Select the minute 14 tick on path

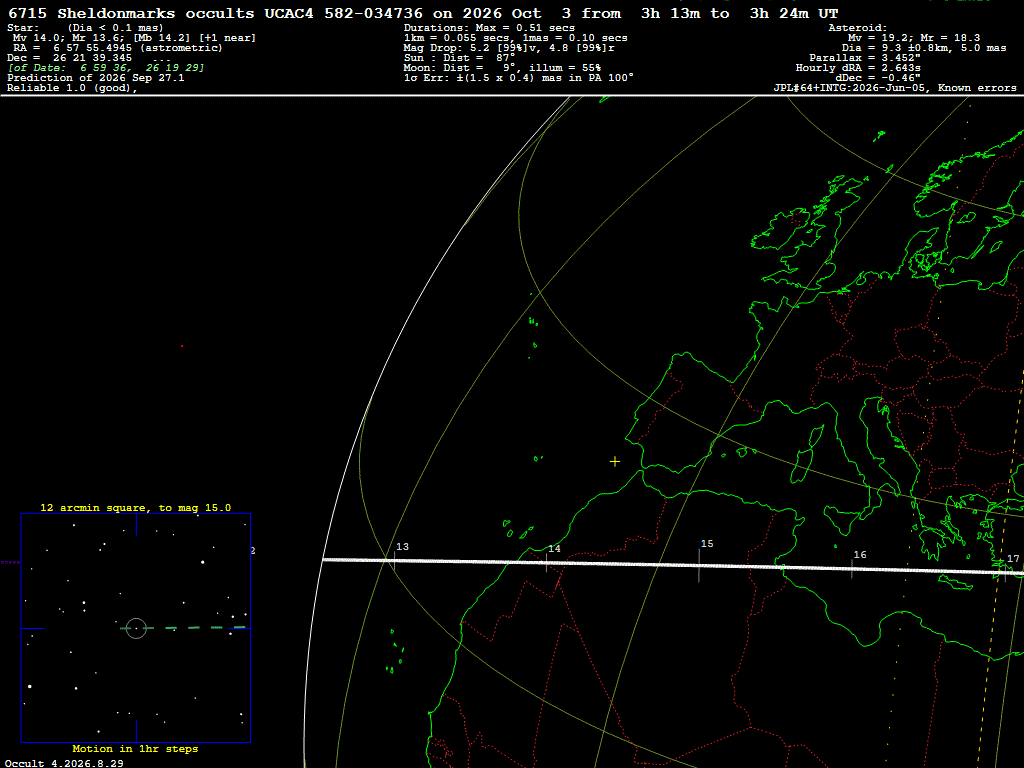pyautogui.click(x=547, y=562)
